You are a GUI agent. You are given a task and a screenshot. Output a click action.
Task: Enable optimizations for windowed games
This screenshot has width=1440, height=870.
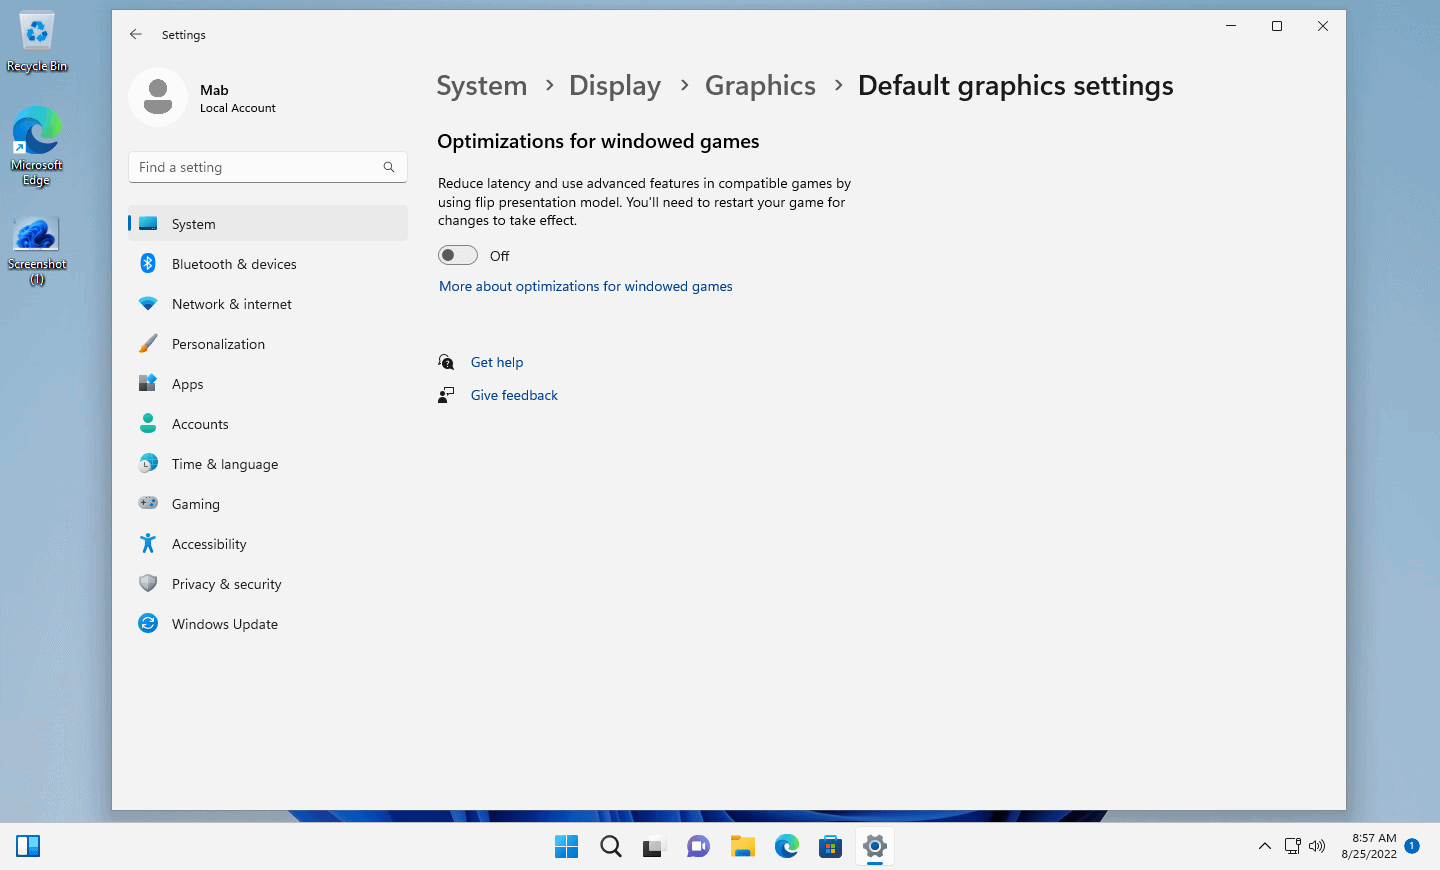click(457, 255)
